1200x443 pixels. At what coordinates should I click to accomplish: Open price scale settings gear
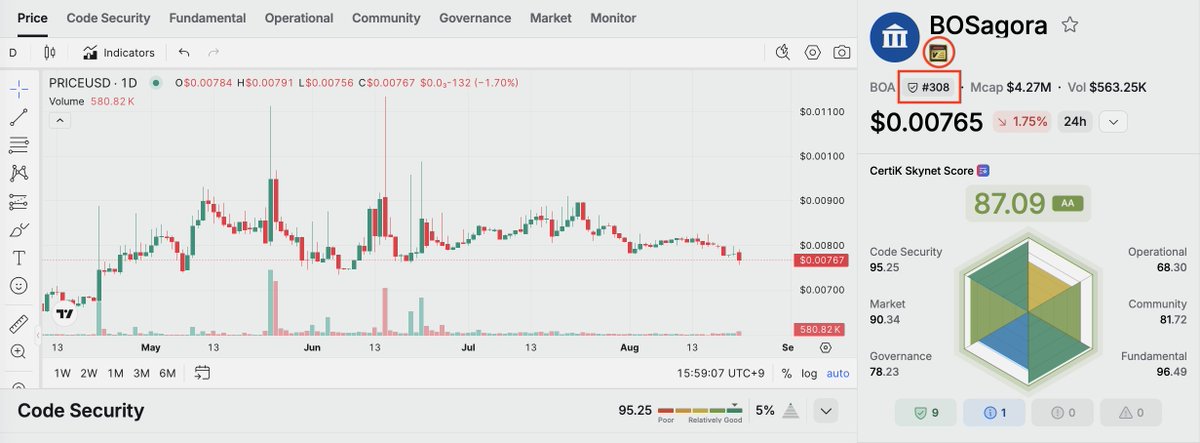pyautogui.click(x=825, y=347)
